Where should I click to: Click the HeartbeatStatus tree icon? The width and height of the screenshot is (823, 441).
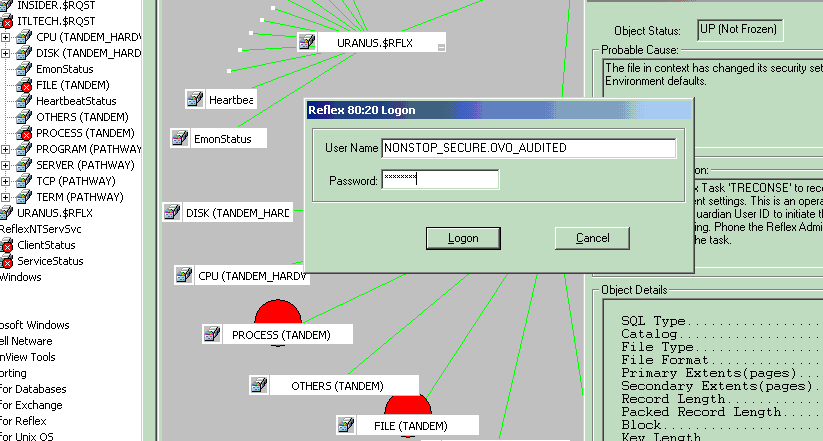coord(24,101)
